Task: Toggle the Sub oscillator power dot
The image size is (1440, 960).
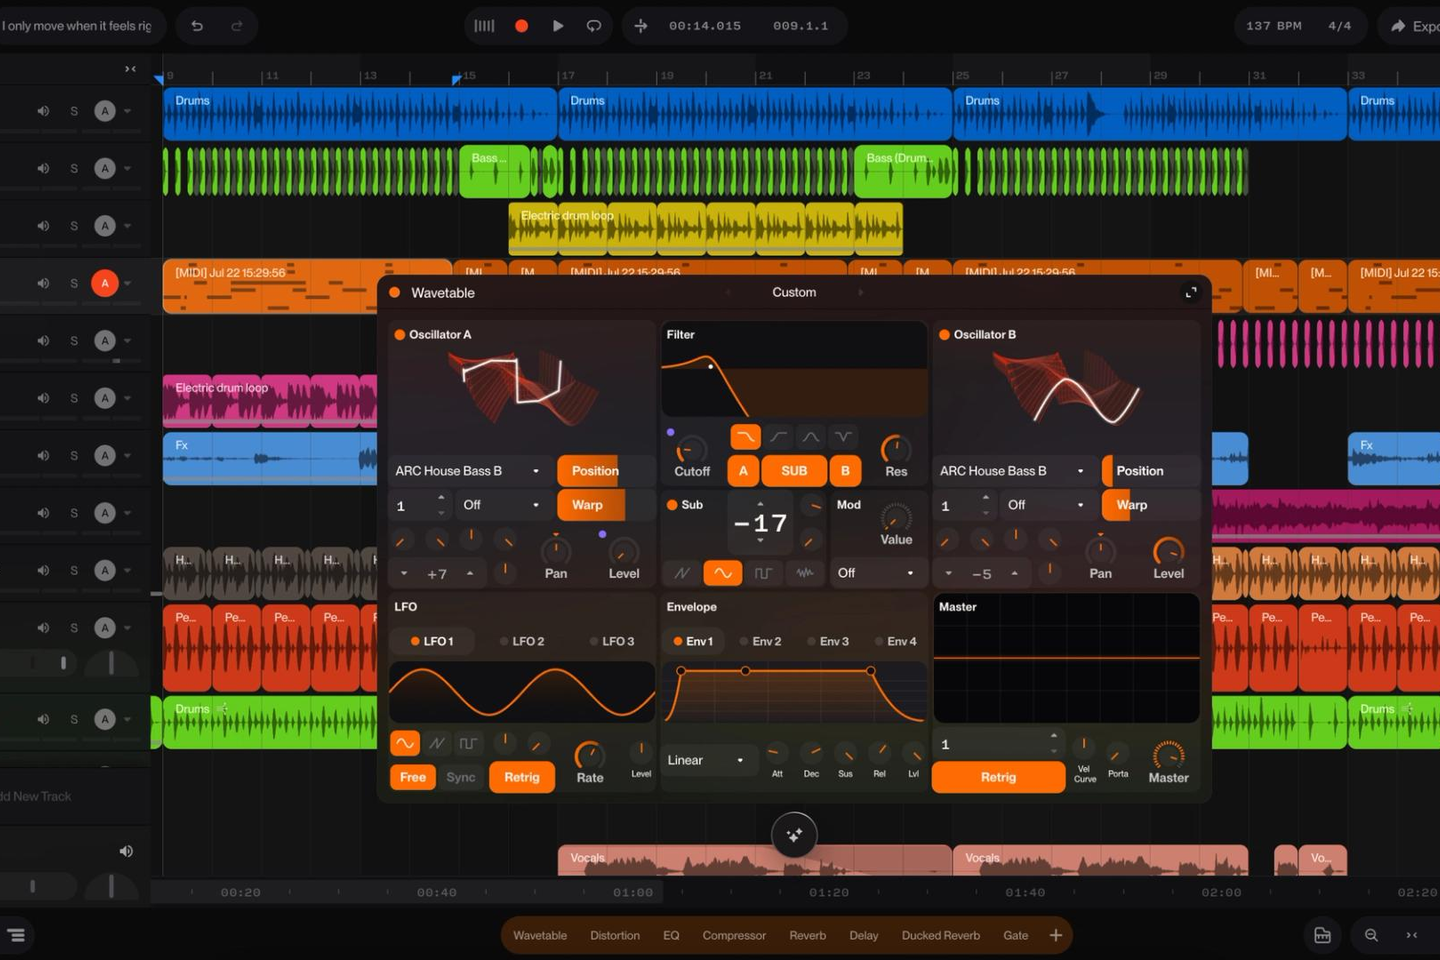Action: point(673,505)
